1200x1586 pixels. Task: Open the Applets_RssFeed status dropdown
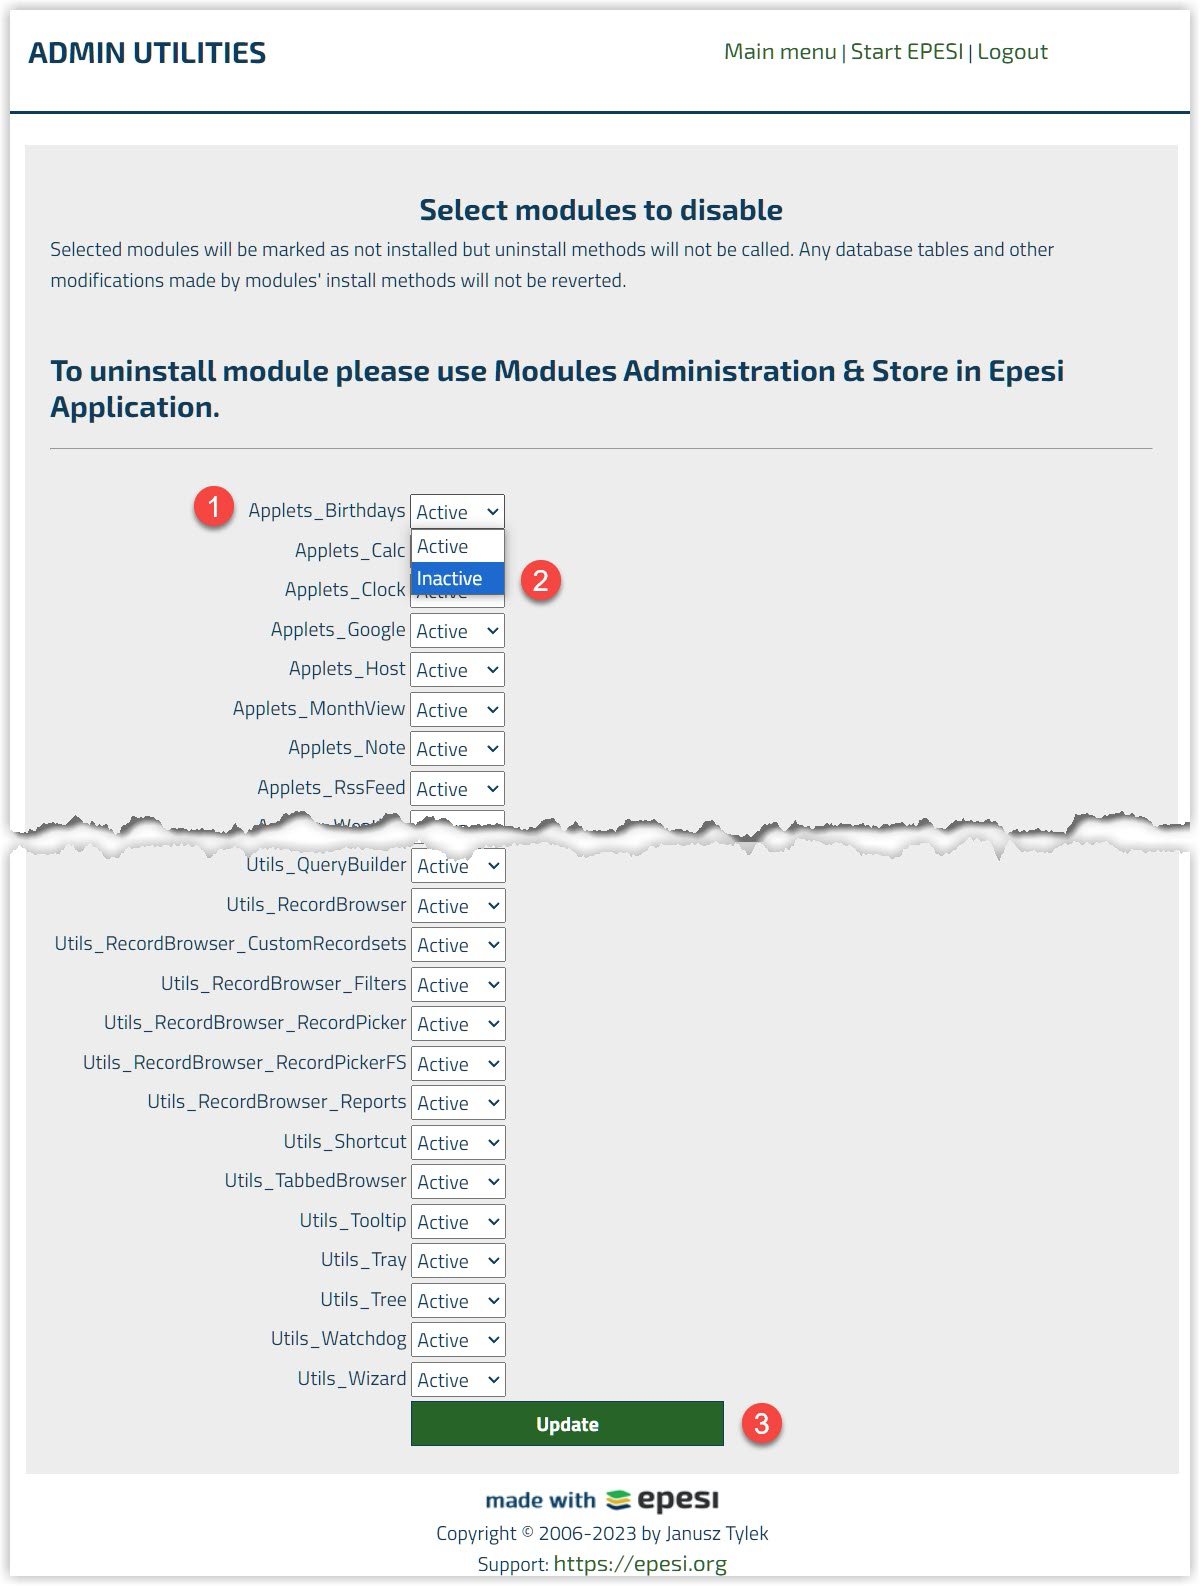(x=457, y=789)
